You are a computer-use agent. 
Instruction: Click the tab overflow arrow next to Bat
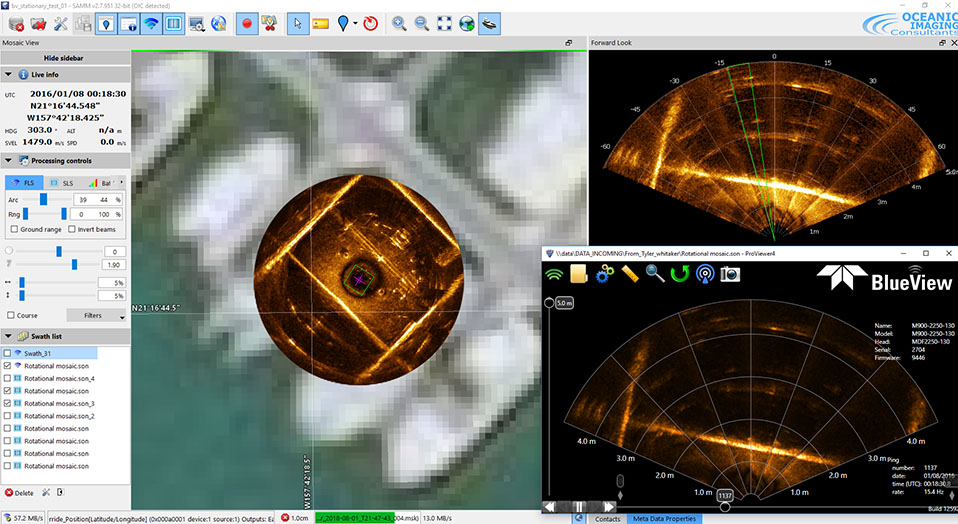pyautogui.click(x=122, y=183)
